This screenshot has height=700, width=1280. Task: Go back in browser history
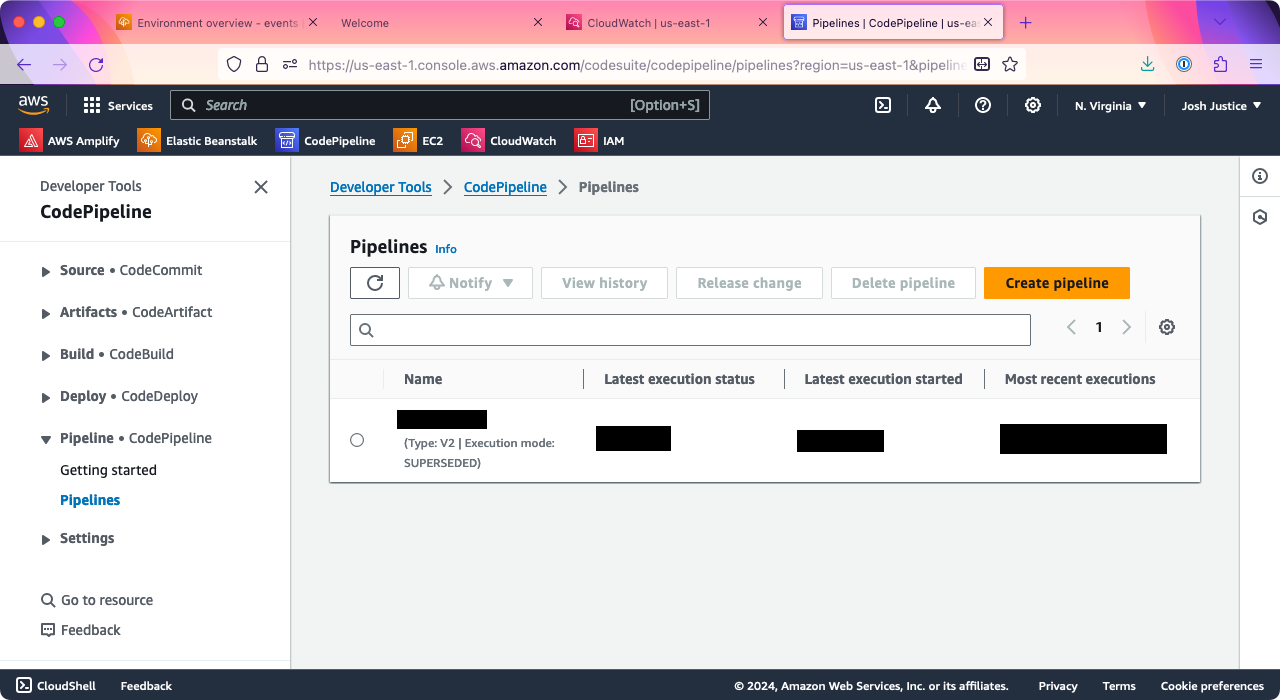coord(24,64)
